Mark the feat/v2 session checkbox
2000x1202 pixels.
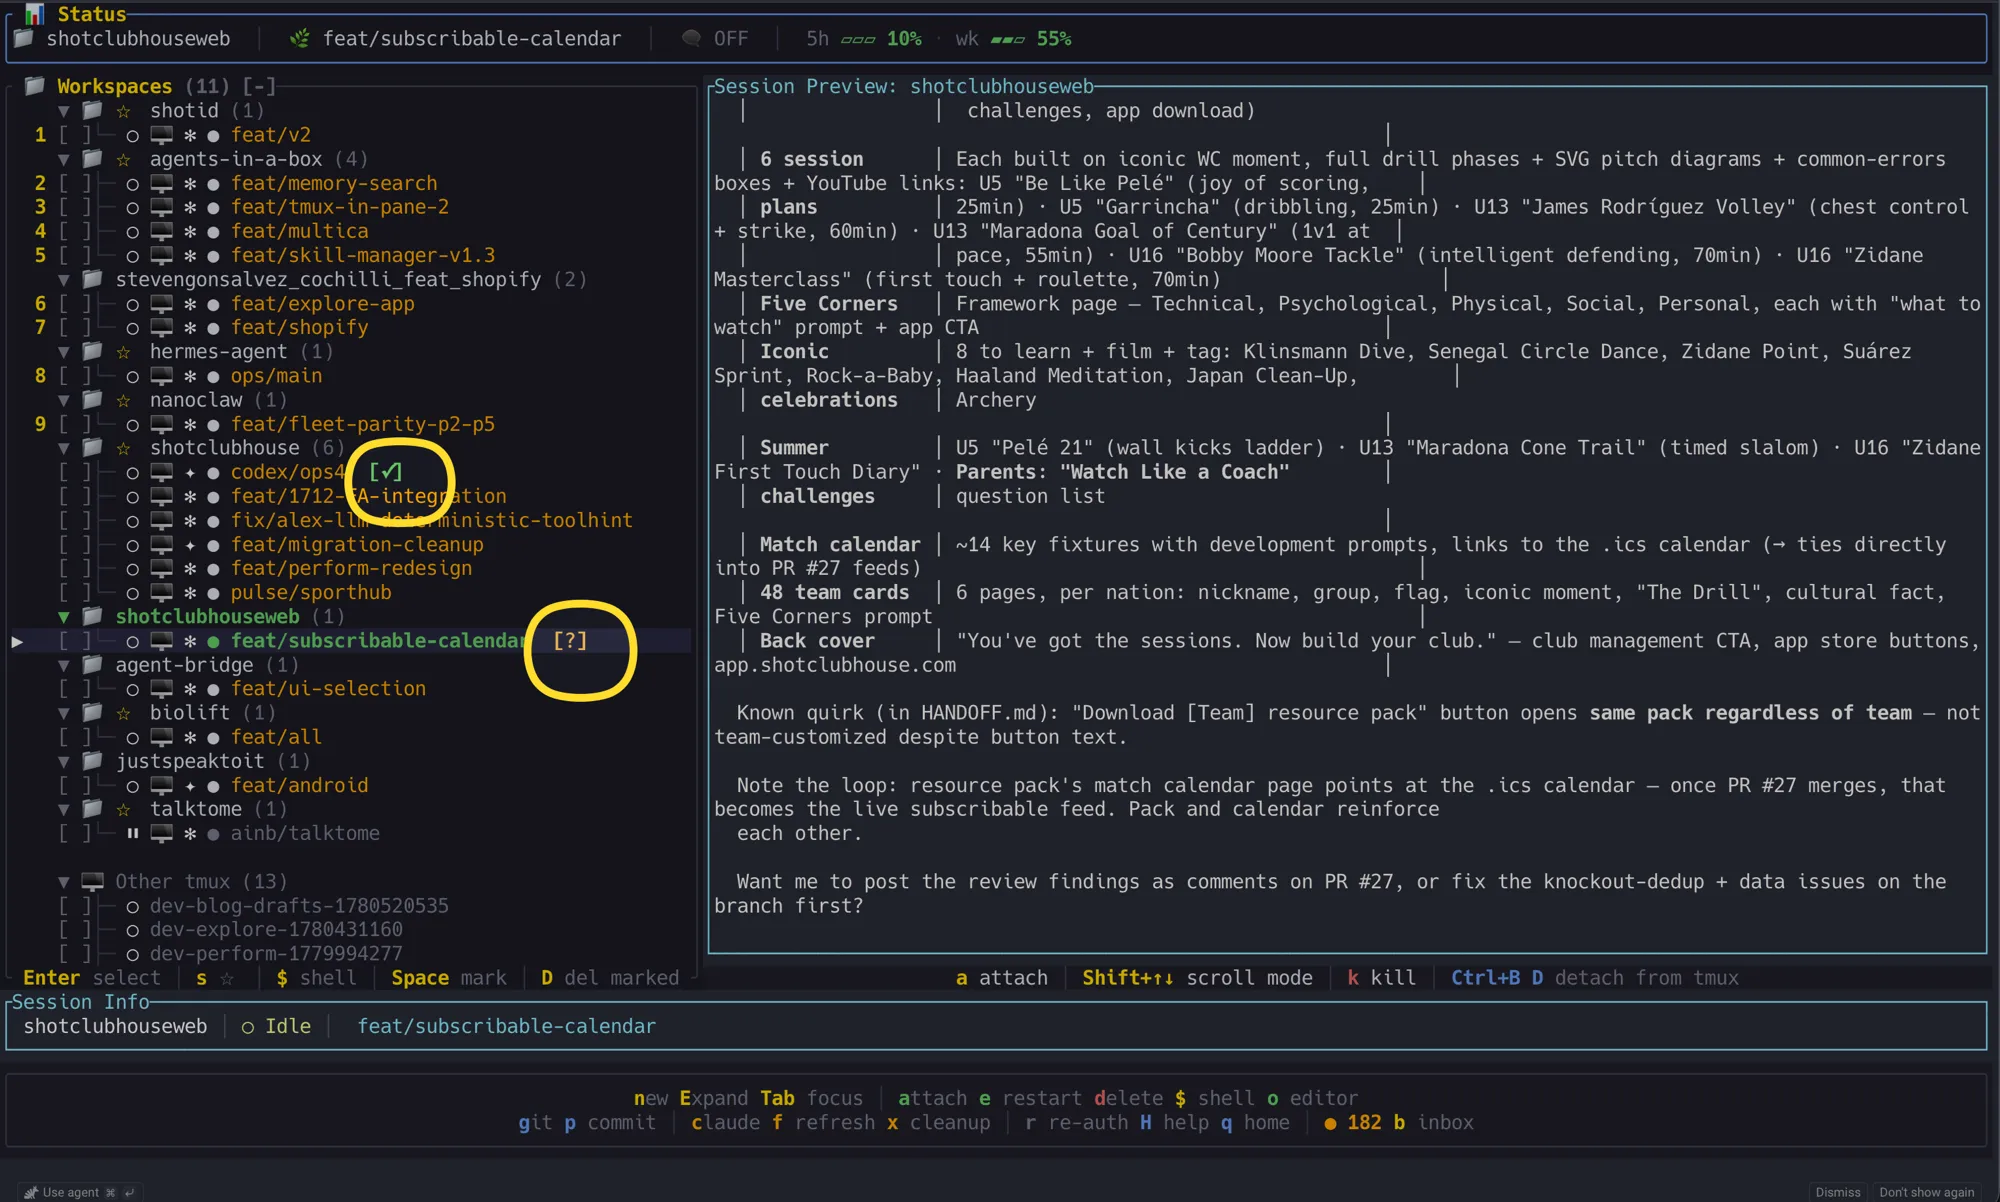pos(75,135)
